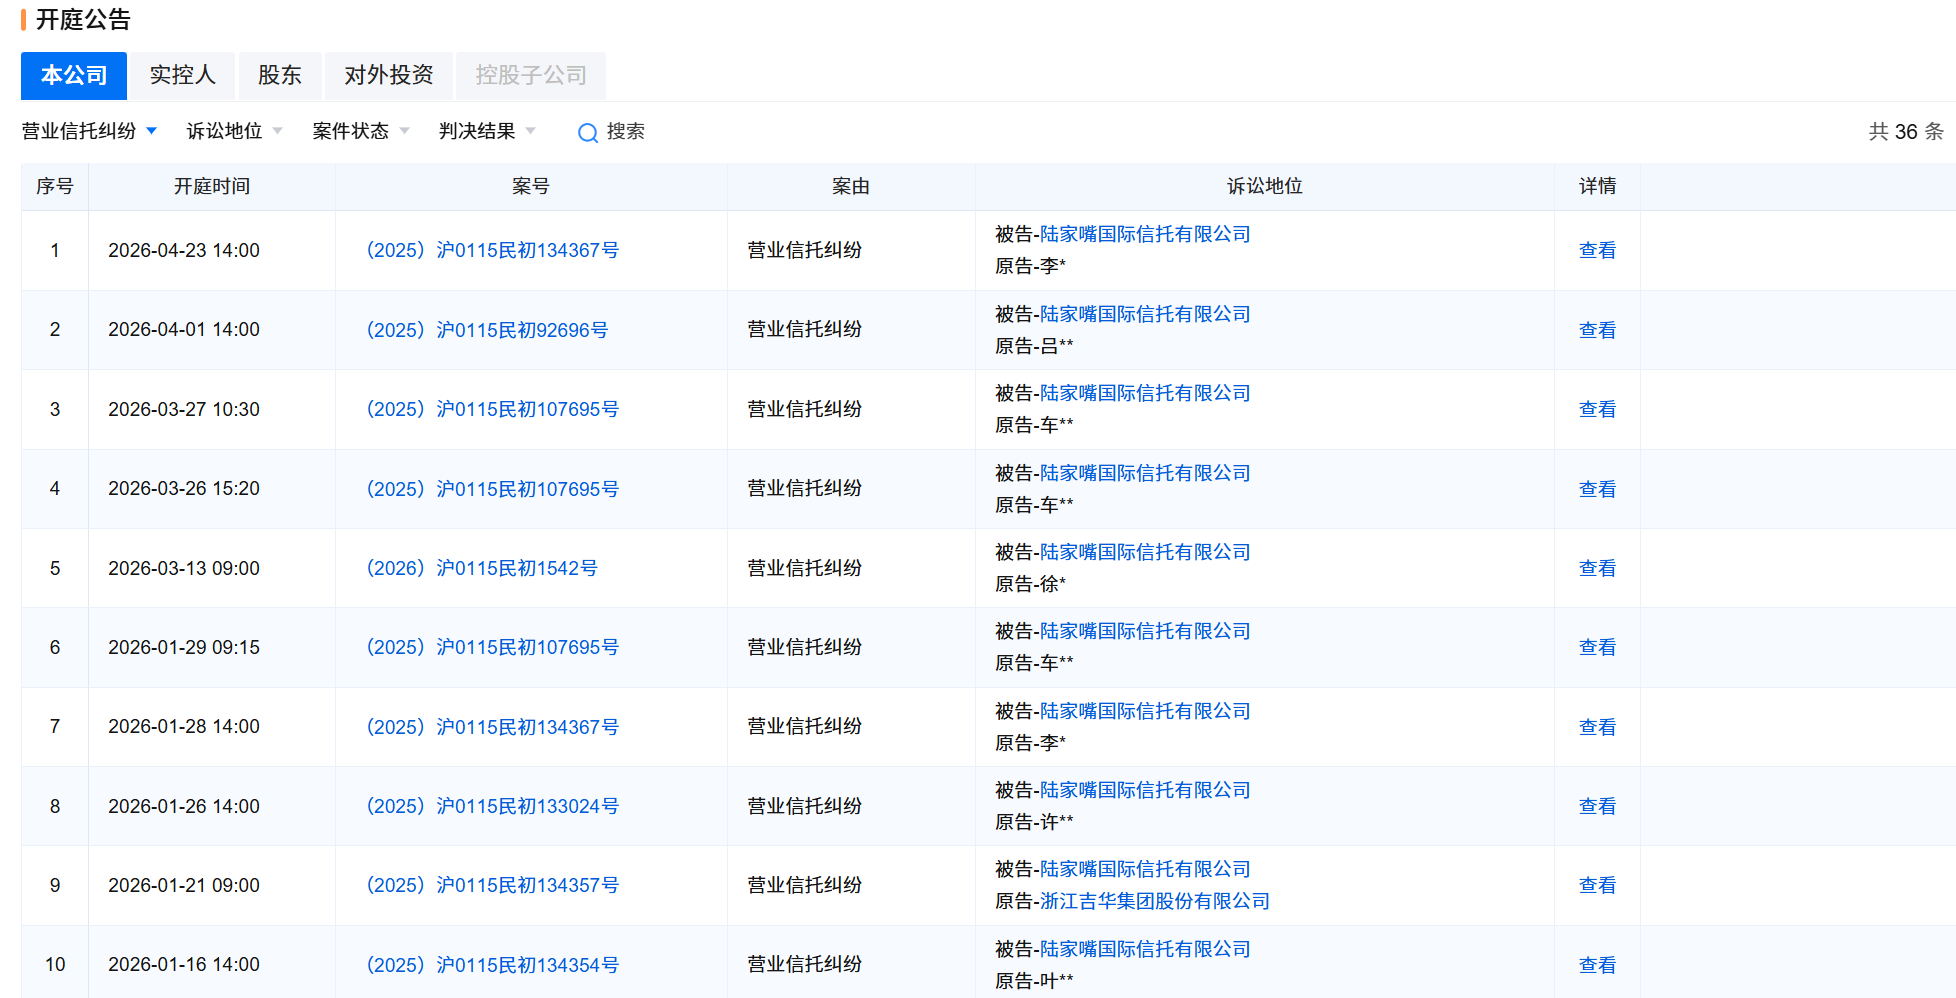Click the 开庭公告 section title

[83, 20]
